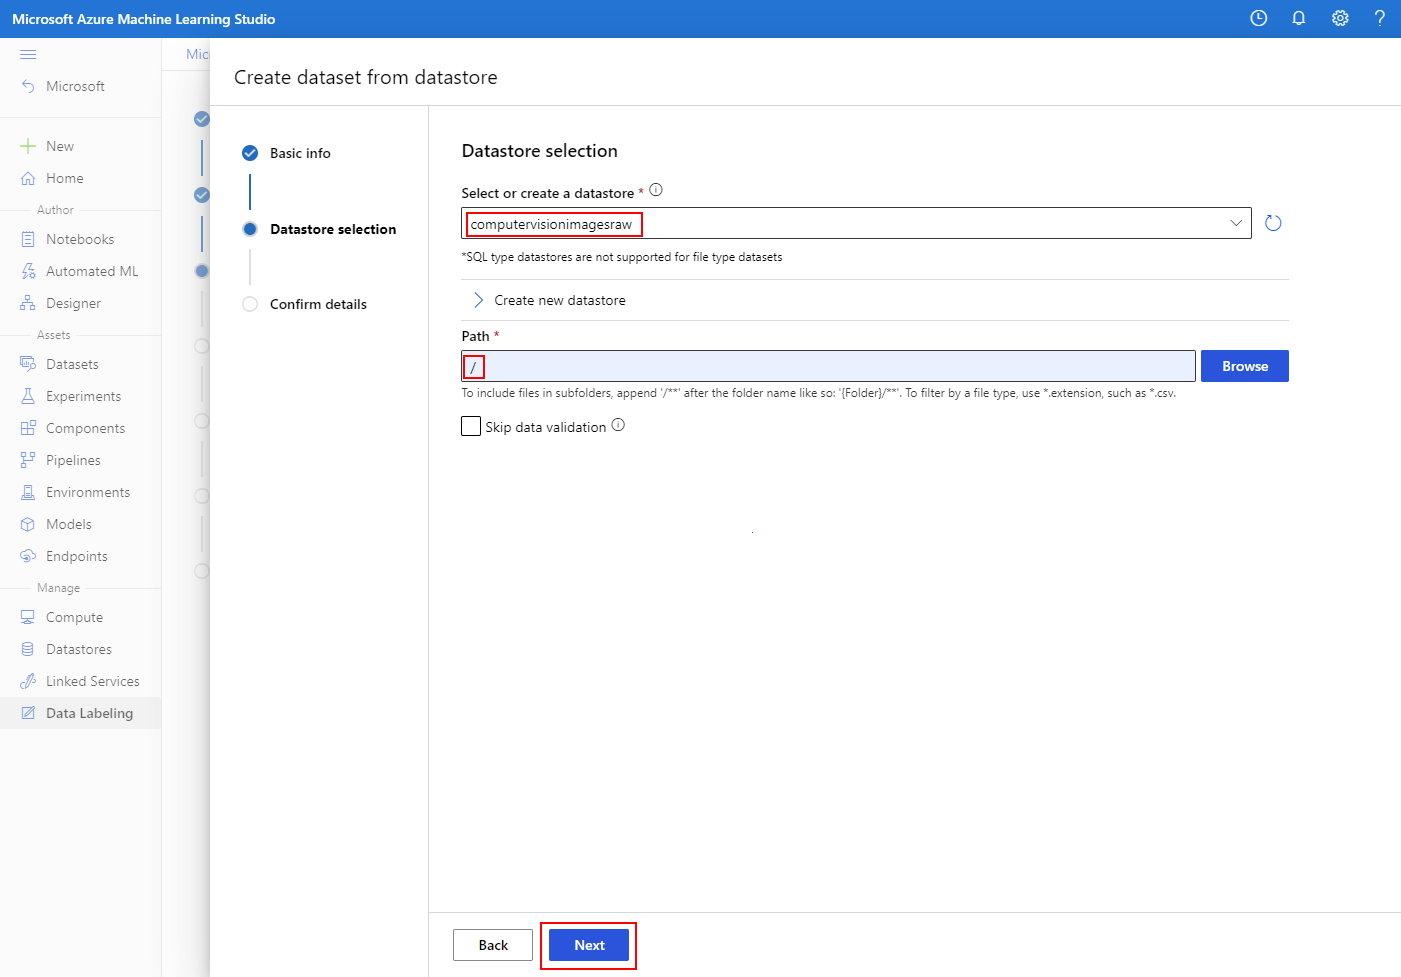The image size is (1401, 977).
Task: Open the notifications bell icon
Action: pyautogui.click(x=1299, y=18)
